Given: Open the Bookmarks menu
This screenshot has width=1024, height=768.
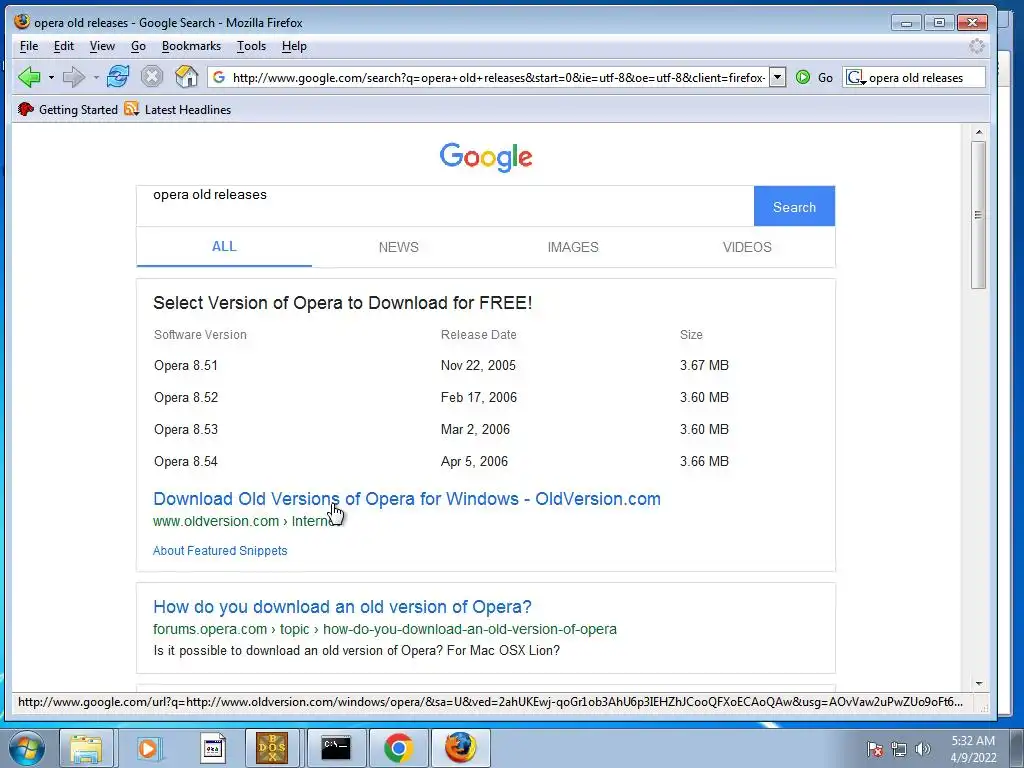Looking at the screenshot, I should [191, 46].
